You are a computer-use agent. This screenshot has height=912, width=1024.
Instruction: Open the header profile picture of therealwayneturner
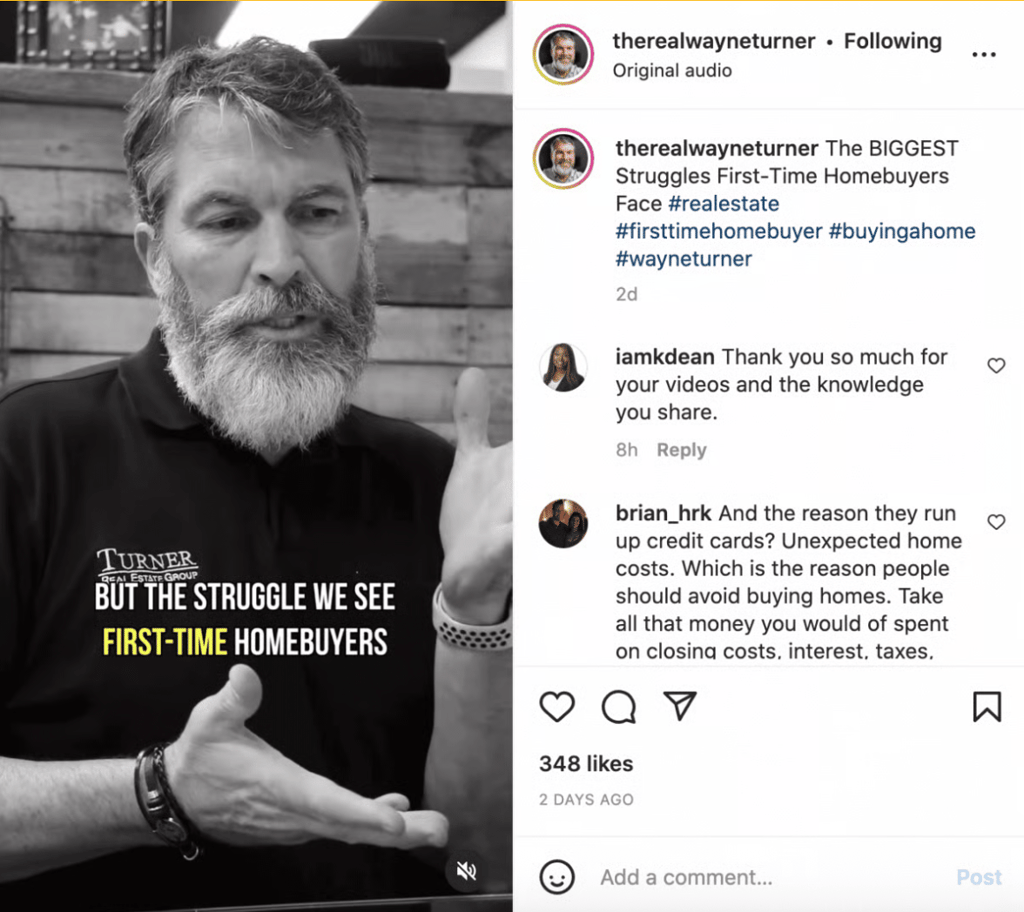(x=563, y=54)
